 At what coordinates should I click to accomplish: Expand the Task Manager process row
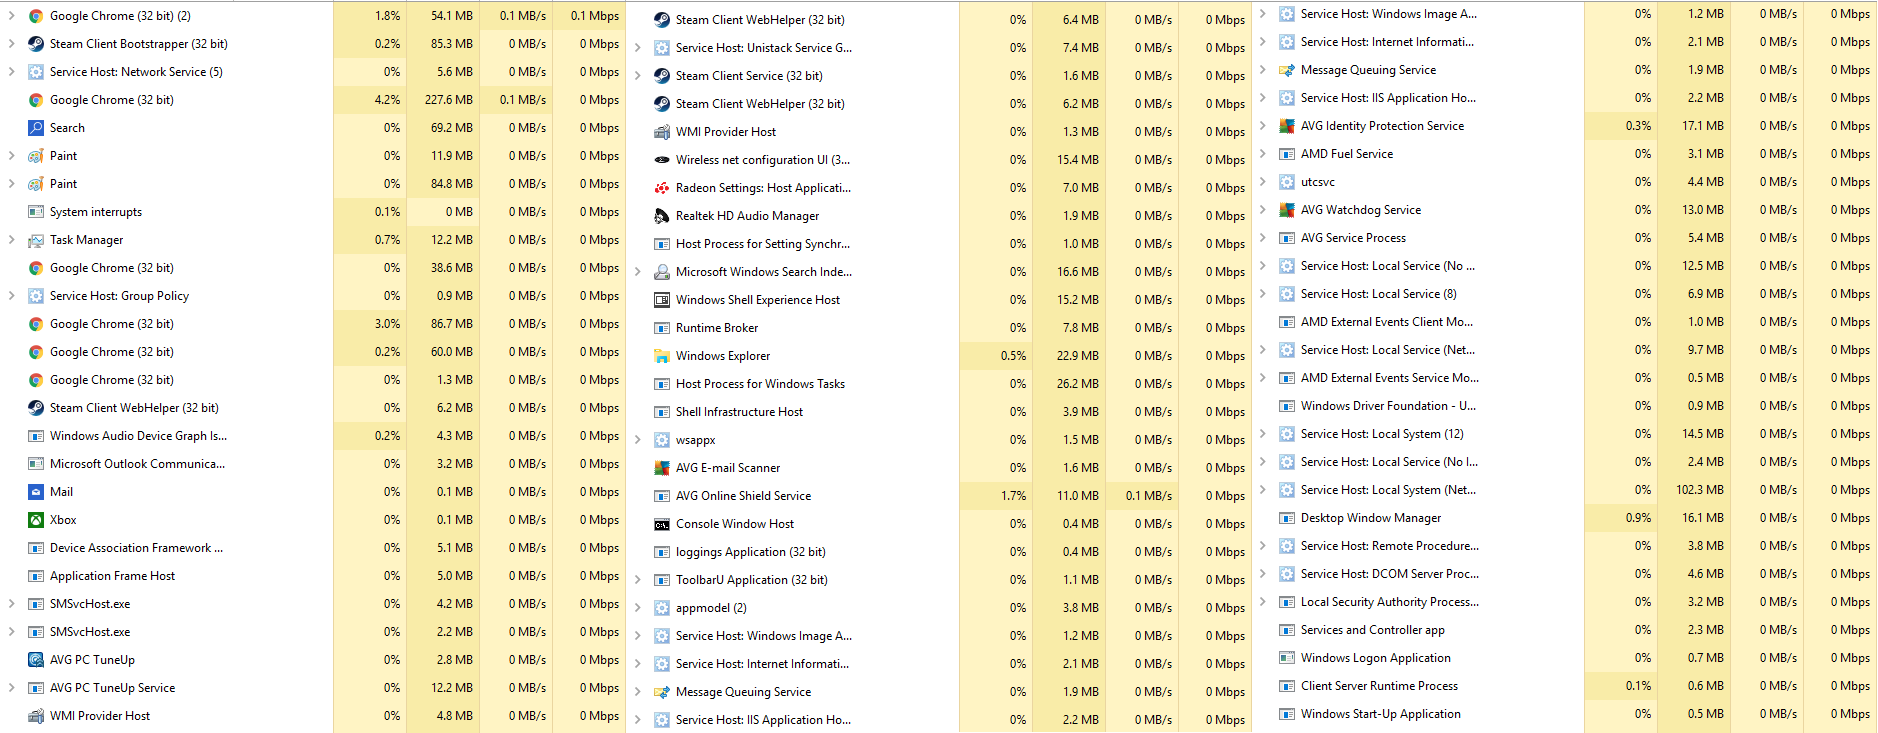(x=11, y=240)
